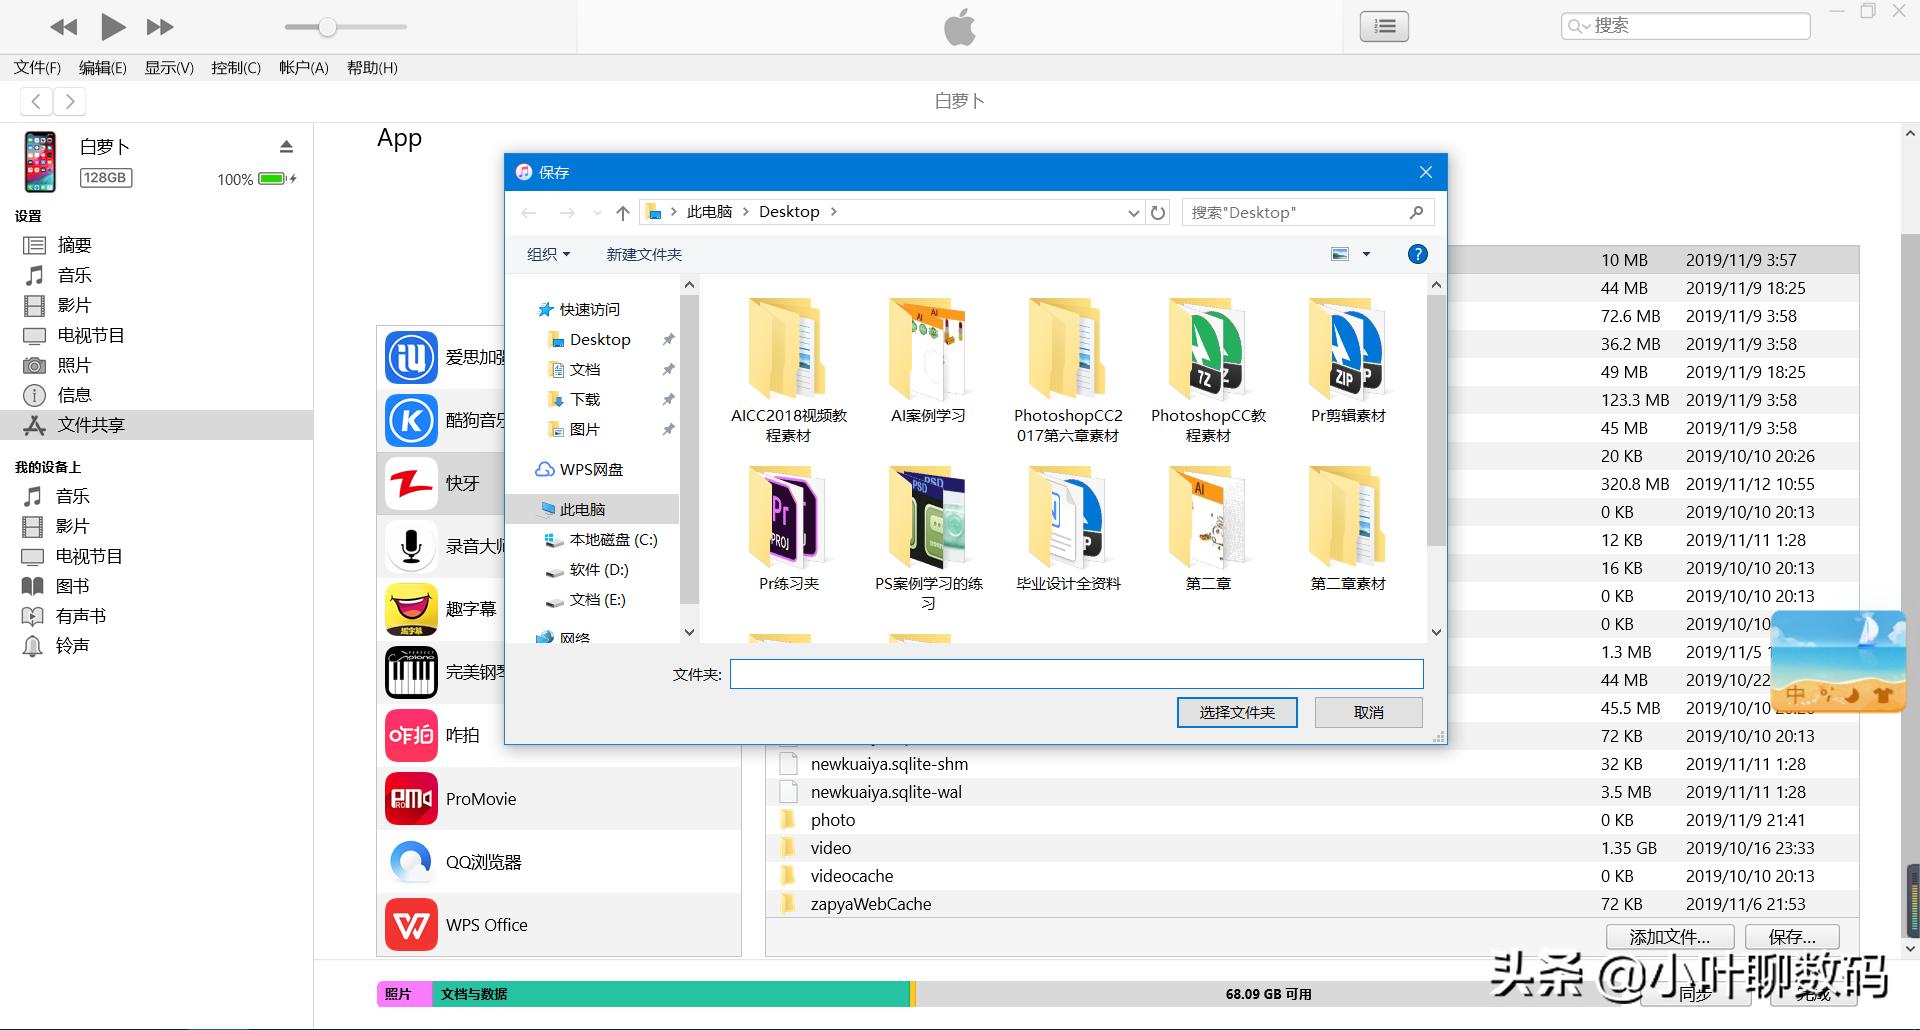This screenshot has height=1030, width=1920.
Task: Open the view options dropdown arrow
Action: 1366,254
